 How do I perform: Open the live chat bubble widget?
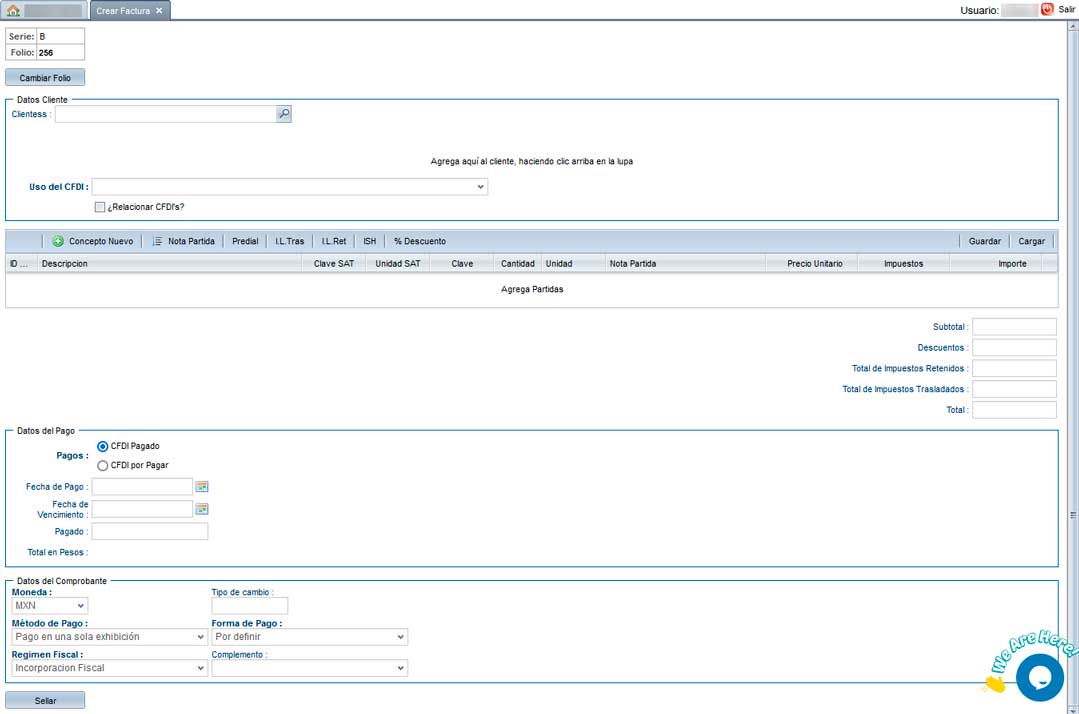click(x=1039, y=677)
